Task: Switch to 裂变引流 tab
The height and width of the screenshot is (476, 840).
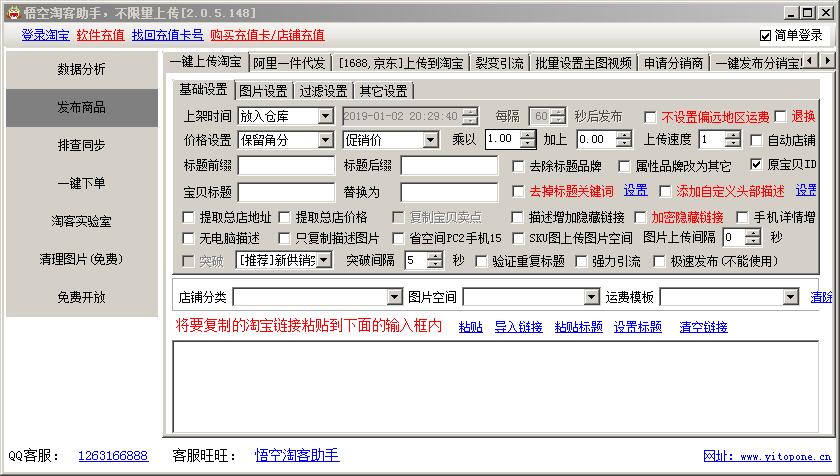Action: point(499,63)
